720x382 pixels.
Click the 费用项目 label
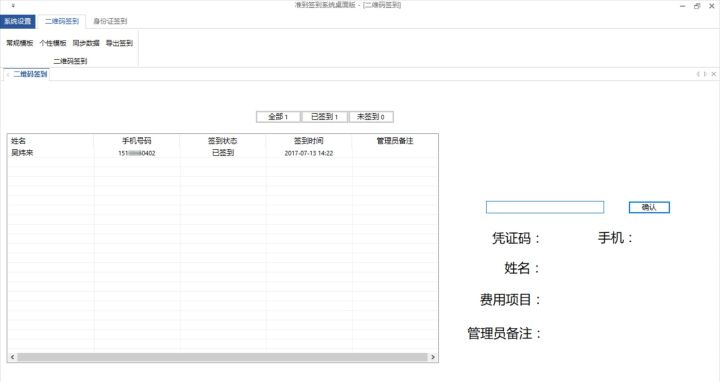point(510,300)
